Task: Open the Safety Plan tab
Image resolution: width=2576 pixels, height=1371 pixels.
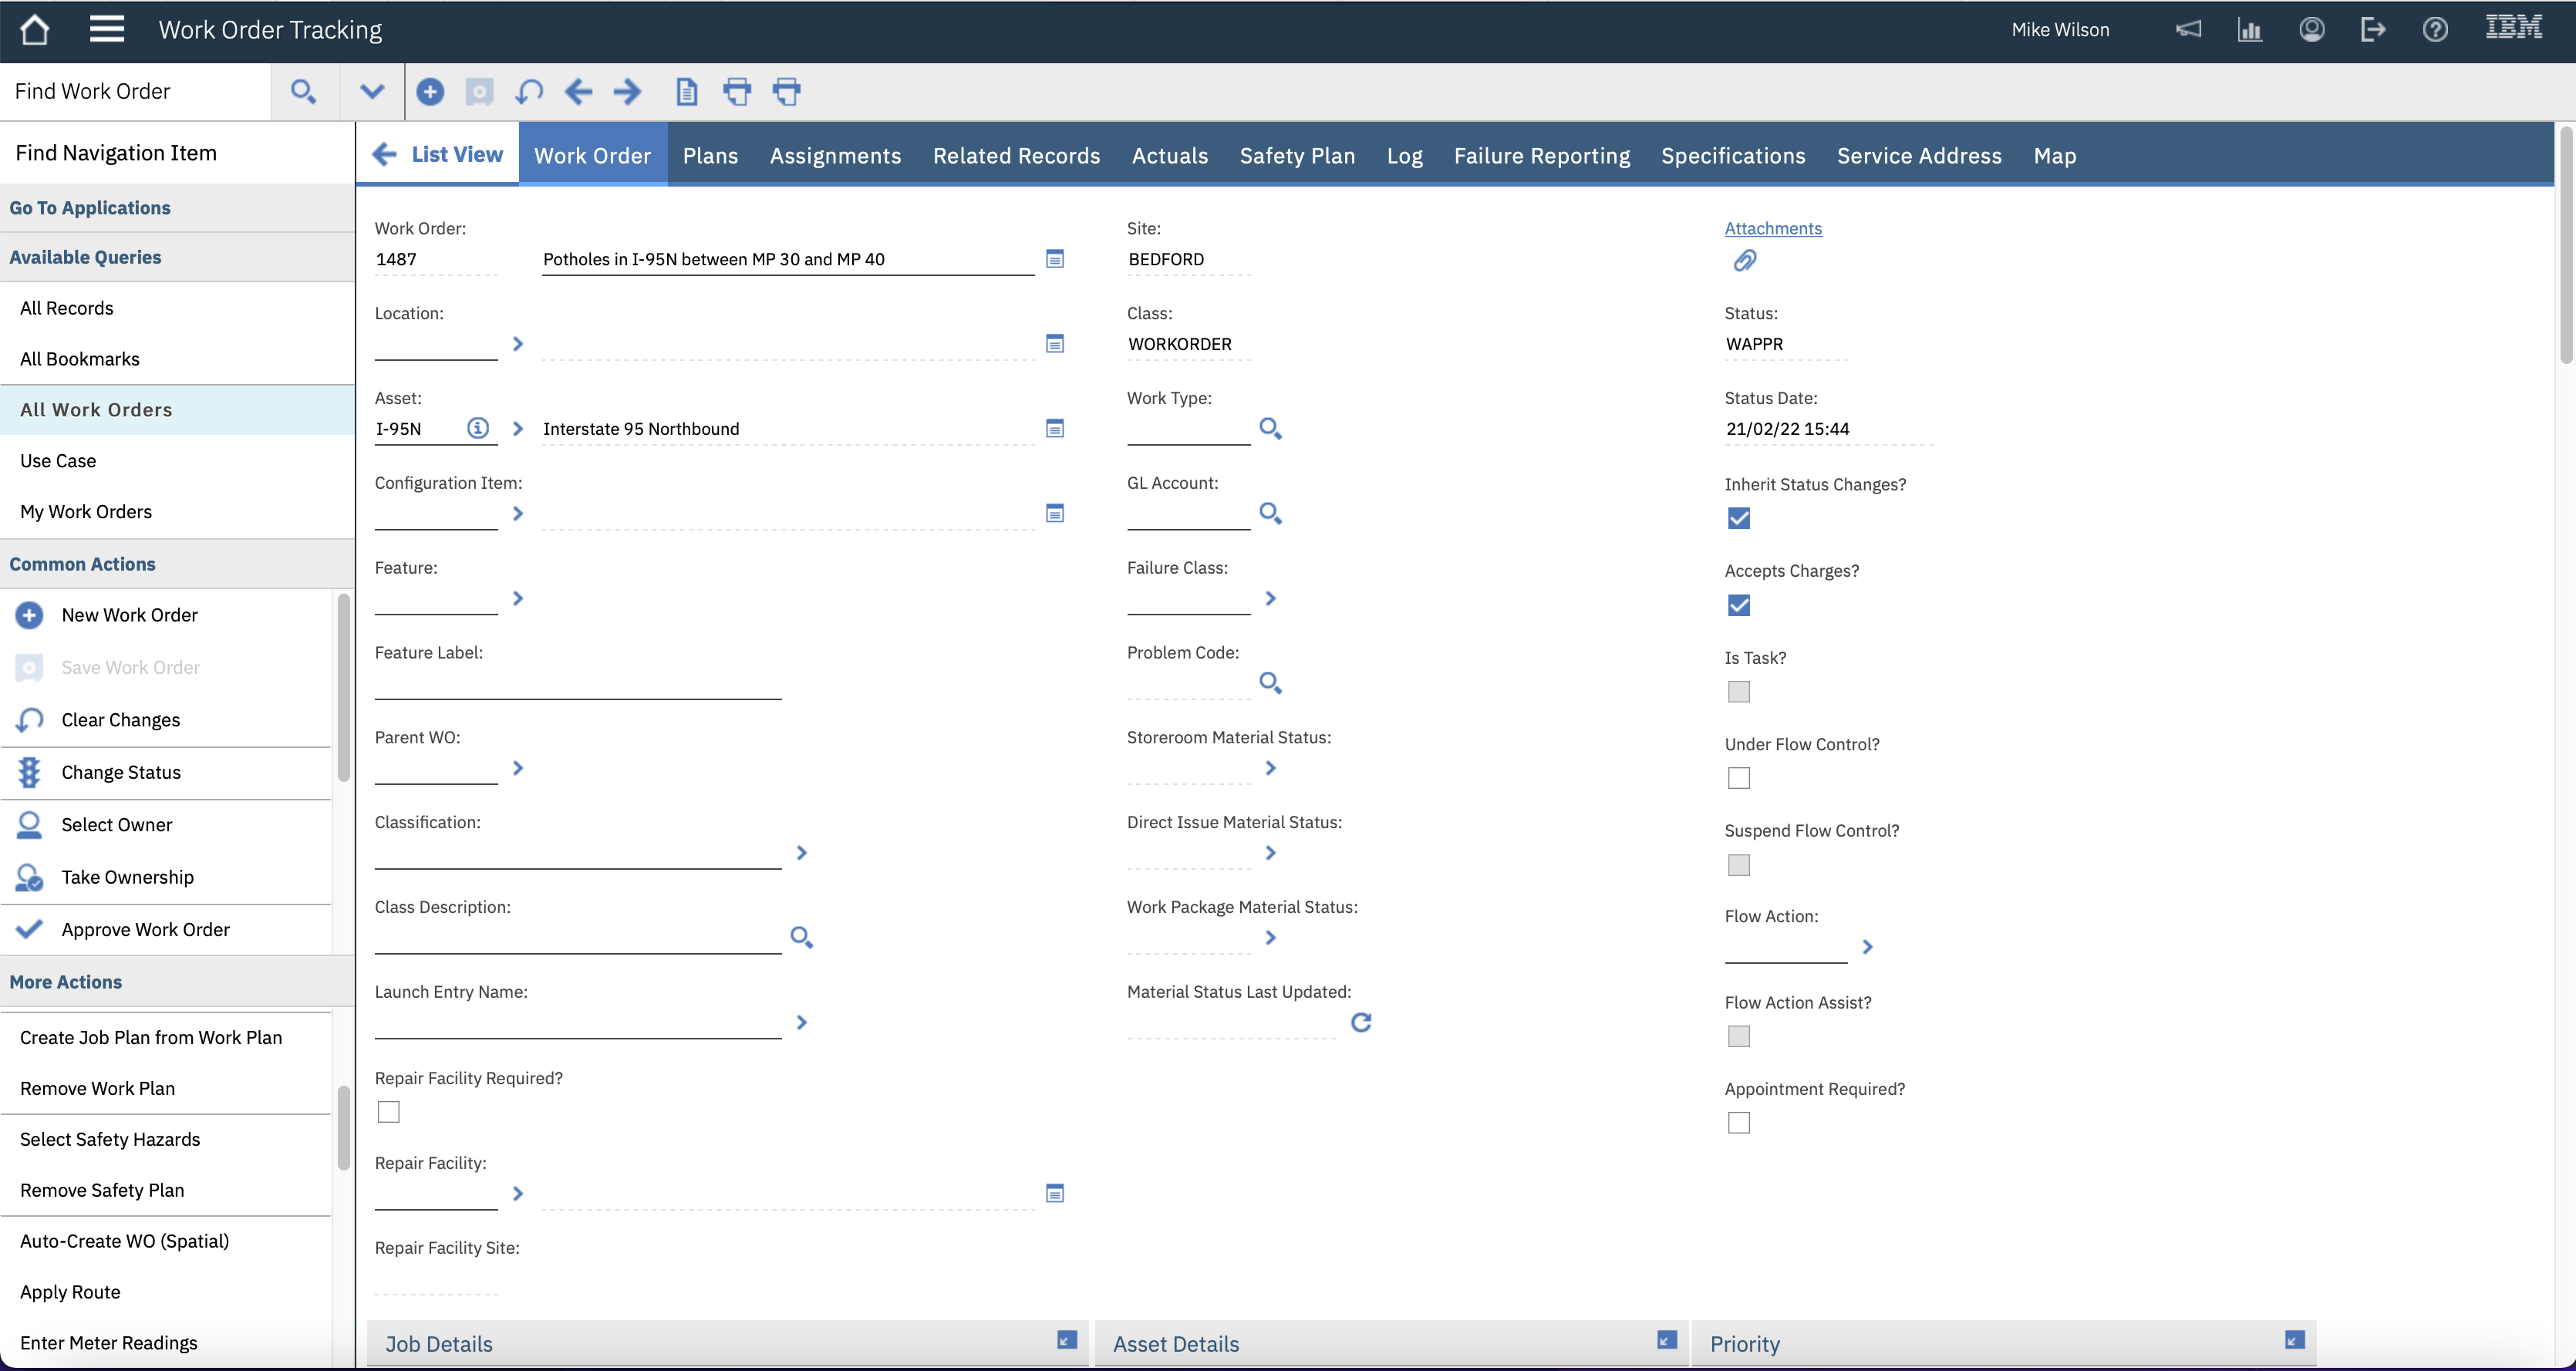Action: (1297, 155)
